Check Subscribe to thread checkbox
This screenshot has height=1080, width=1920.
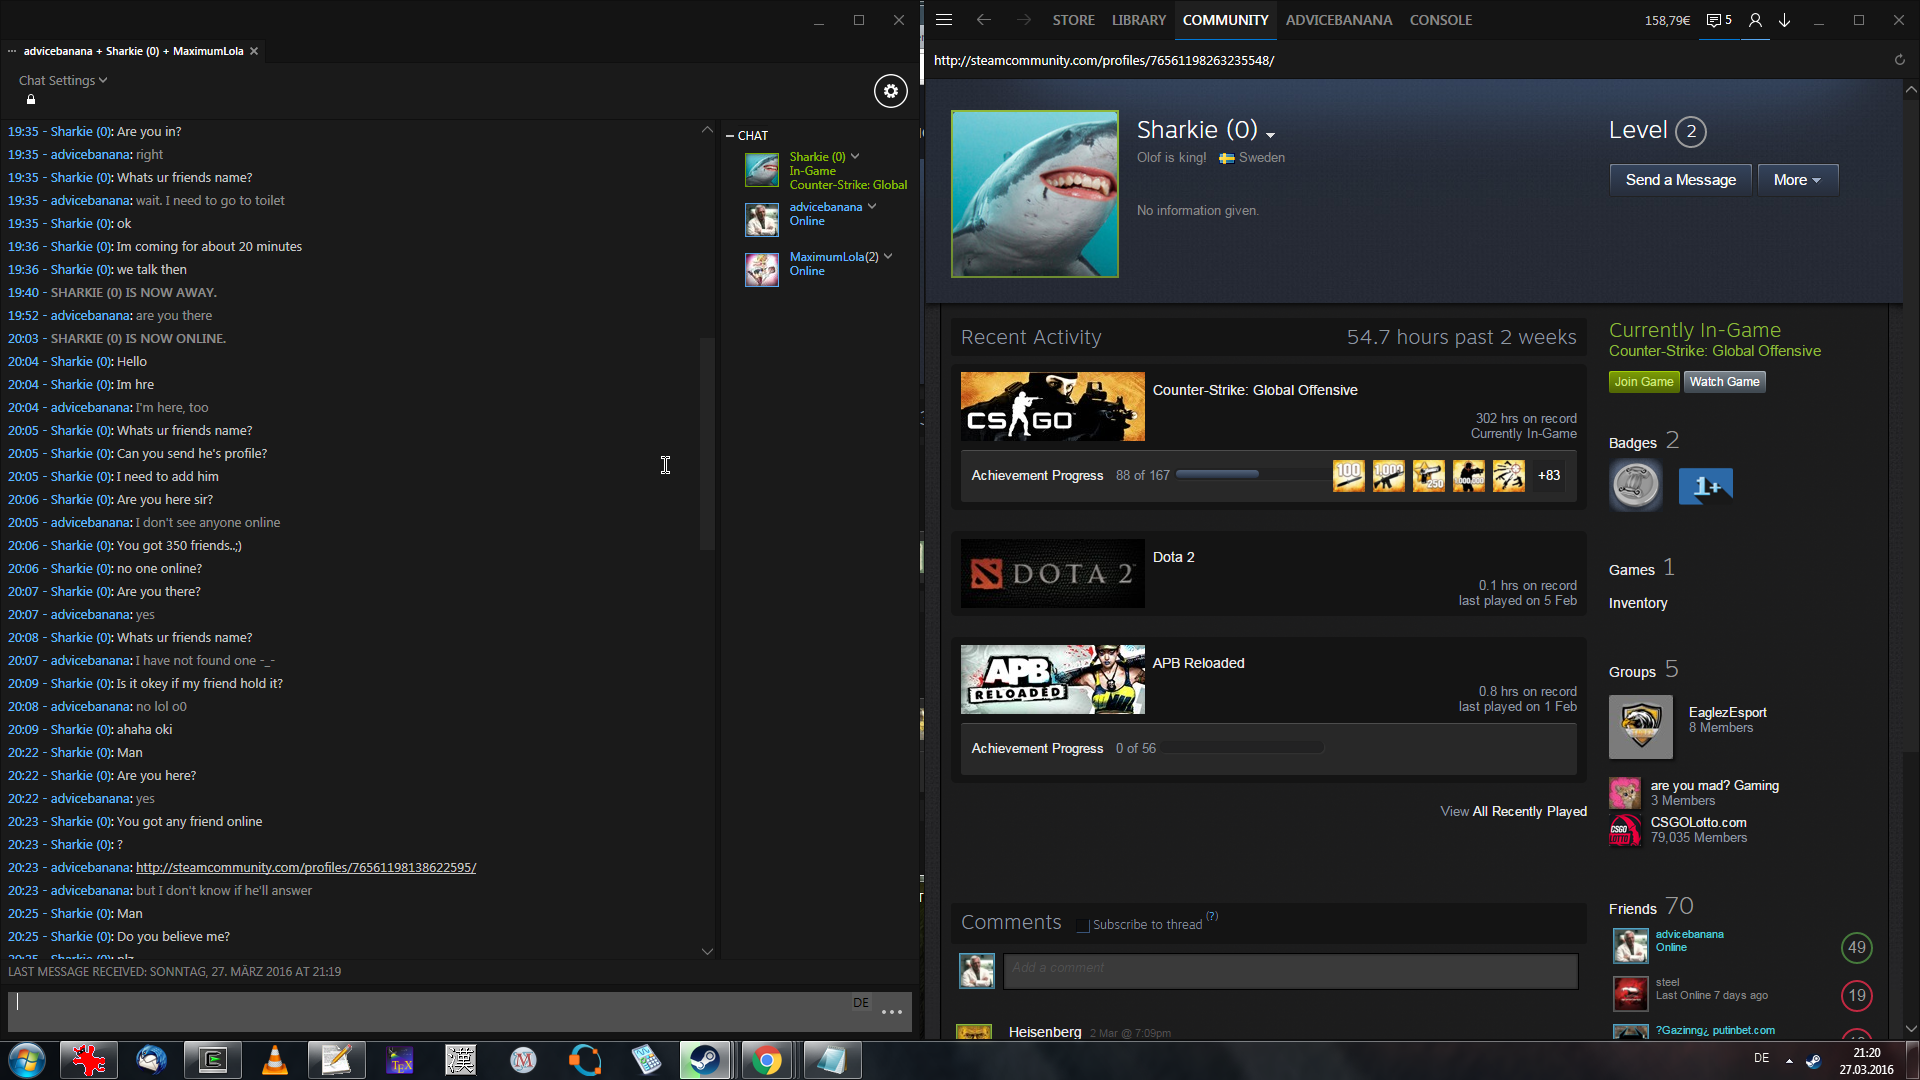coord(1082,925)
